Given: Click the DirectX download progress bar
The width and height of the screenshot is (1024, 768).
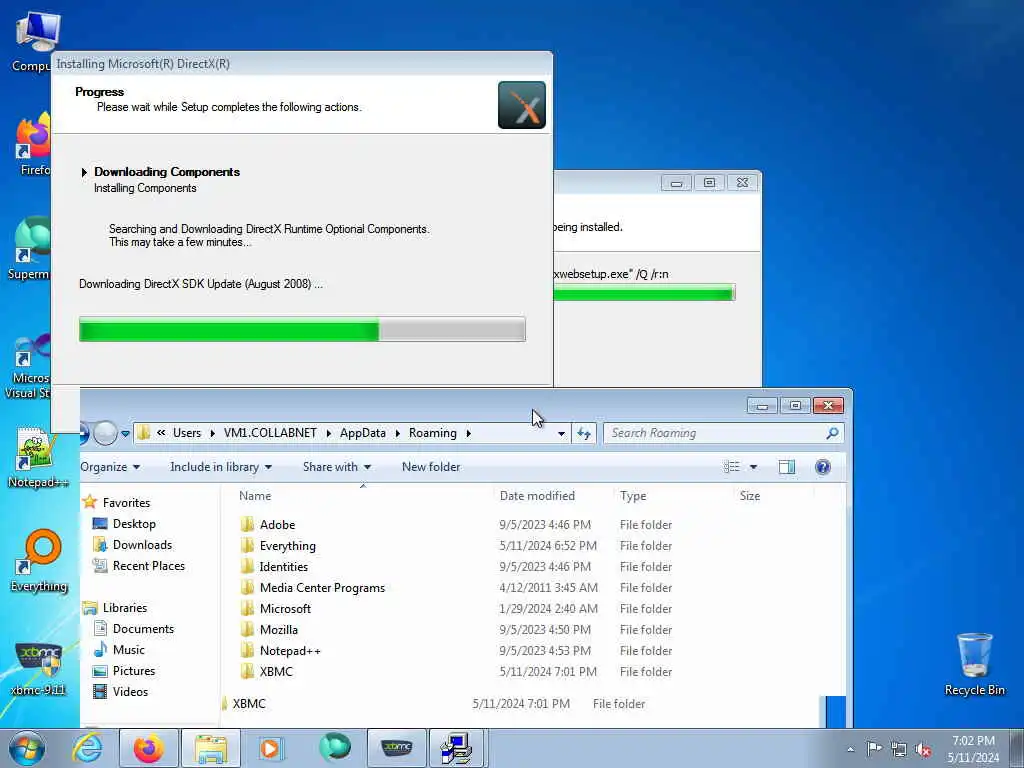Looking at the screenshot, I should 302,329.
